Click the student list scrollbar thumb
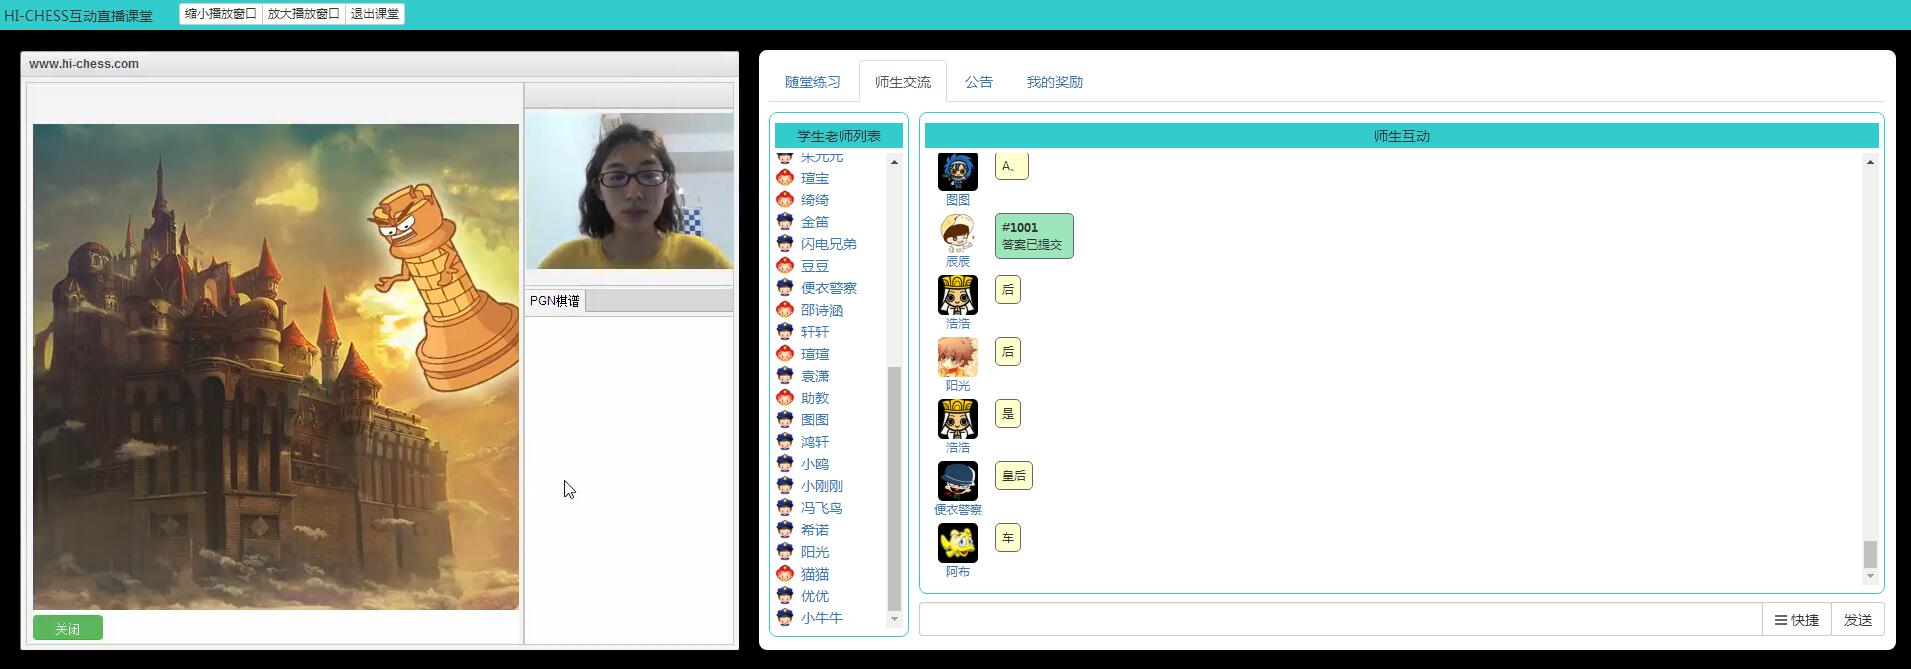The width and height of the screenshot is (1911, 669). pos(894,488)
